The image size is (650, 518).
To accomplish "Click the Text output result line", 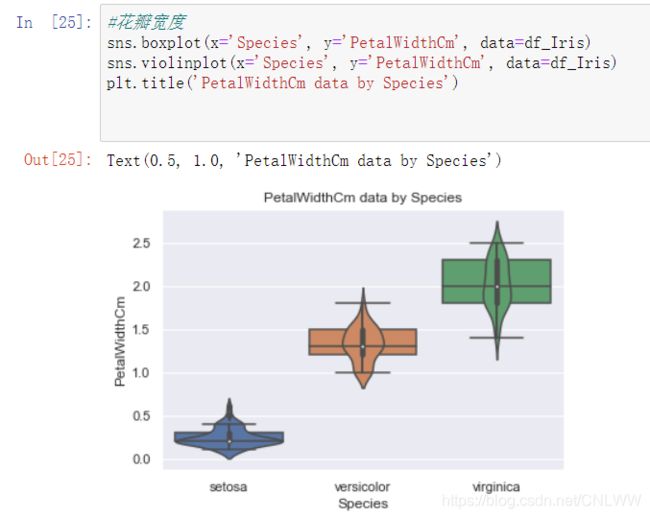I will click(304, 160).
